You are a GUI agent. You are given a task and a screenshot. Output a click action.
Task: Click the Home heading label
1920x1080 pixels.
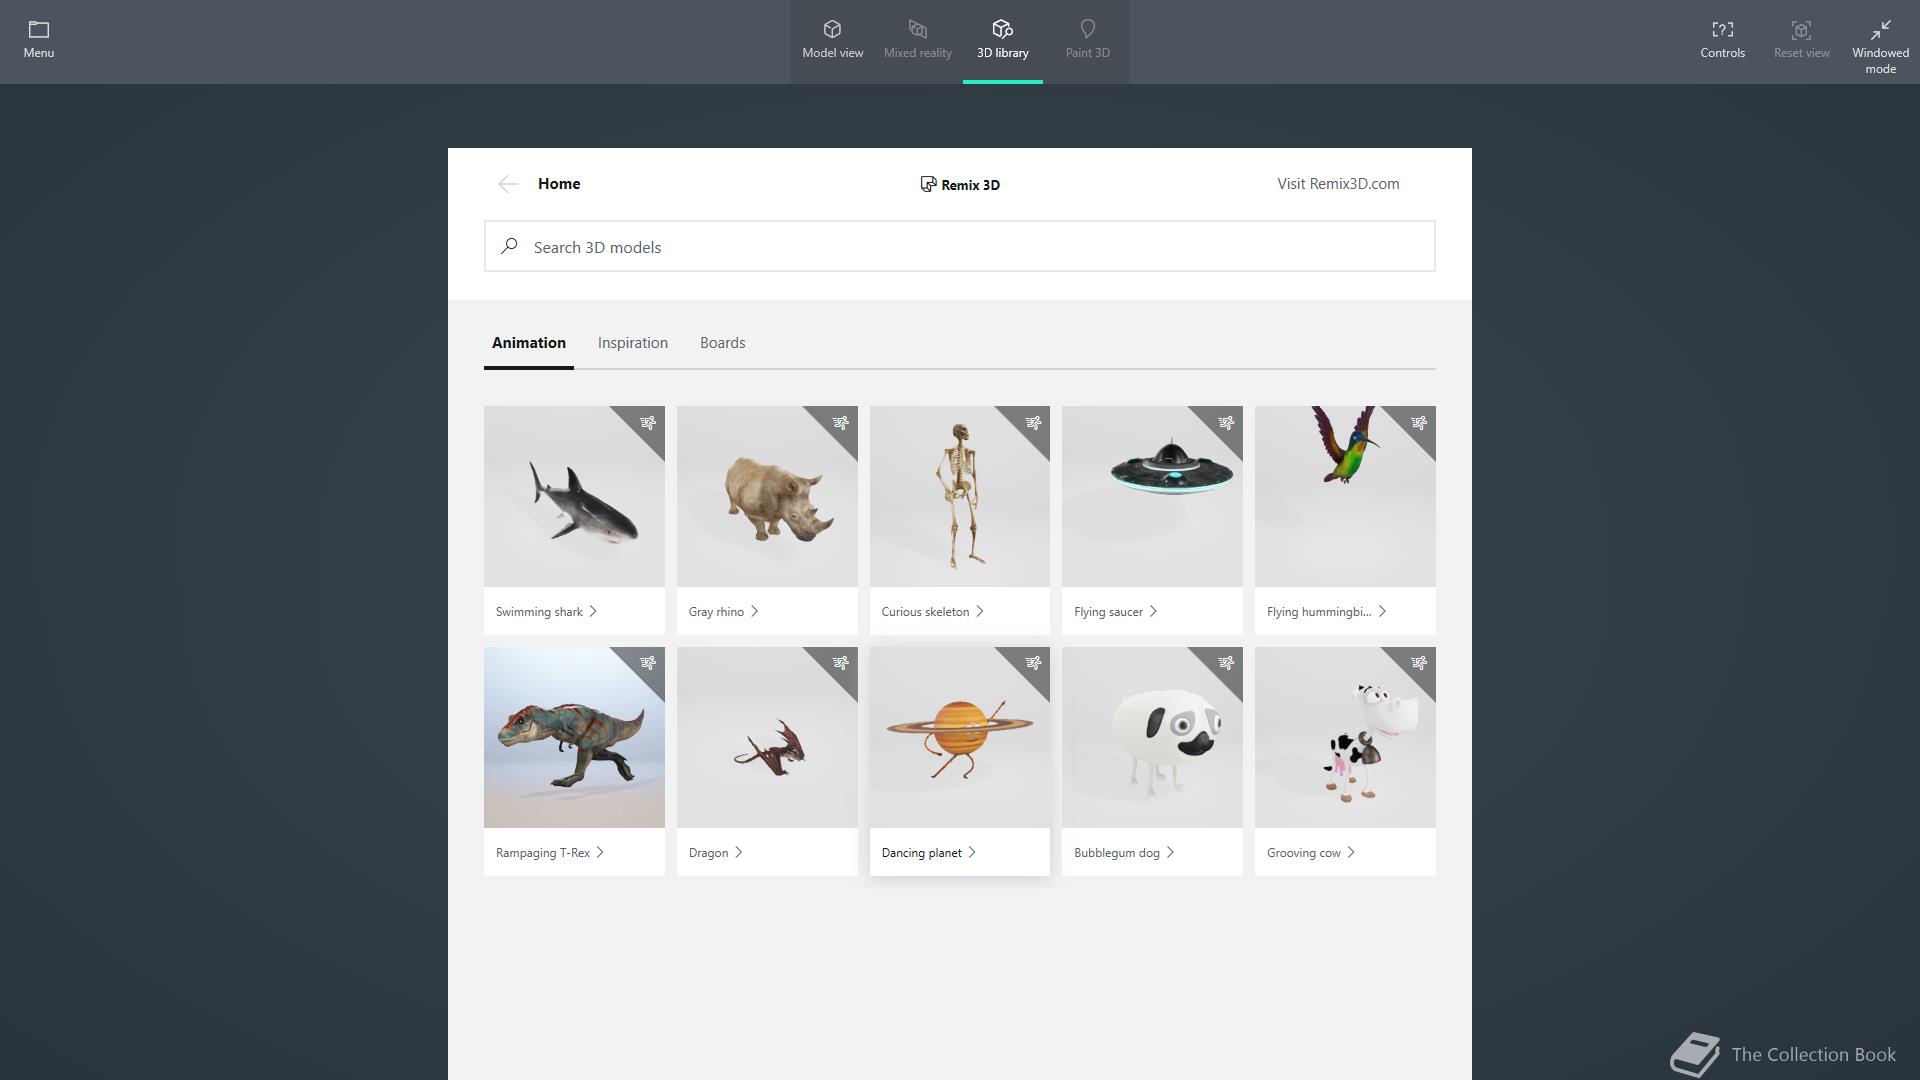click(559, 184)
